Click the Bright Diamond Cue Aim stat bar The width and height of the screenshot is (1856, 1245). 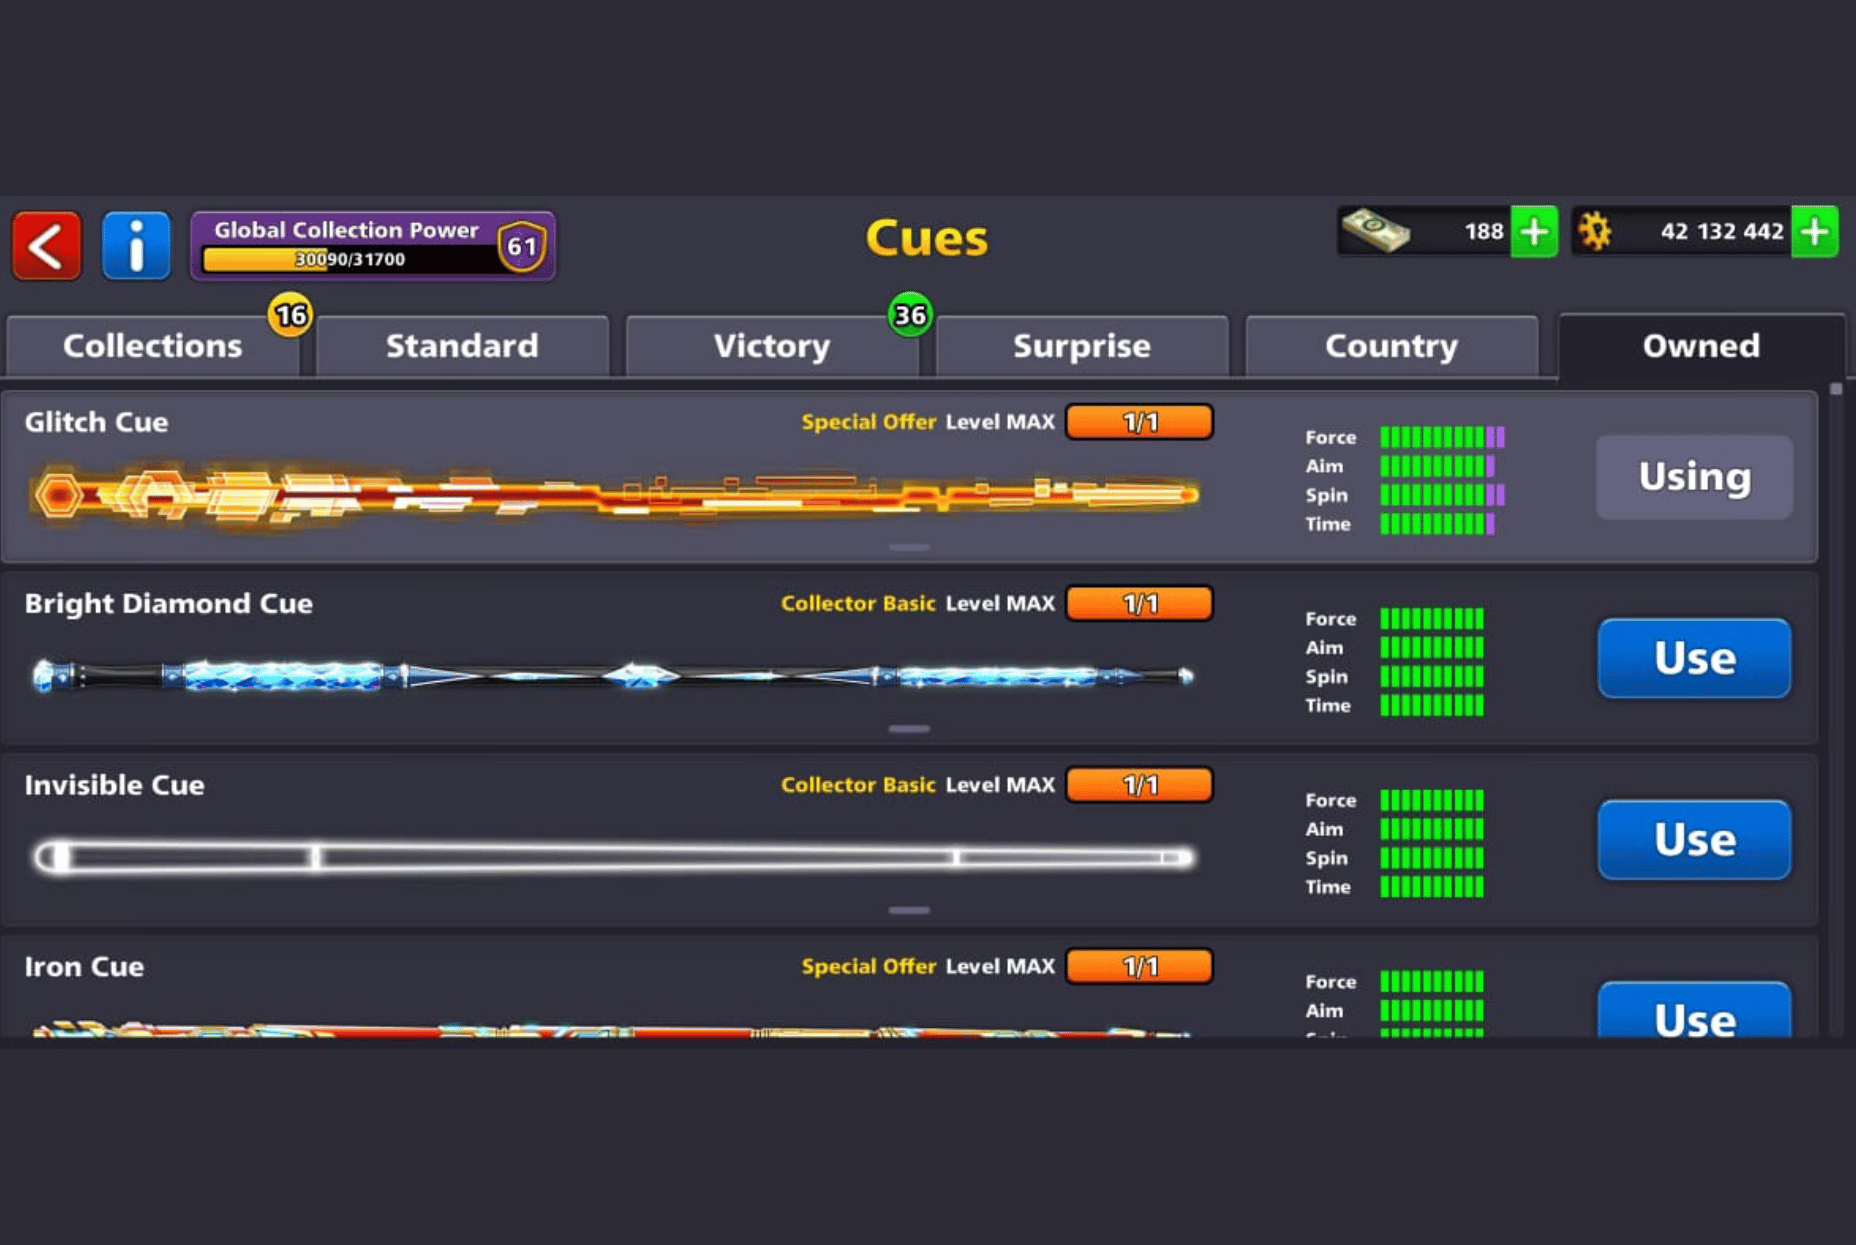(x=1432, y=648)
